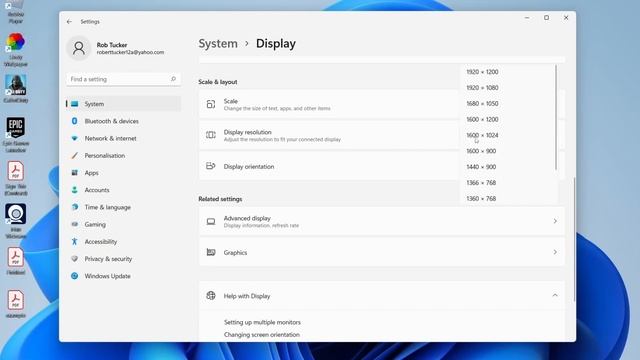Select 1600 × 1200 resolution option
Viewport: 640px width, 360px height.
pyautogui.click(x=482, y=120)
